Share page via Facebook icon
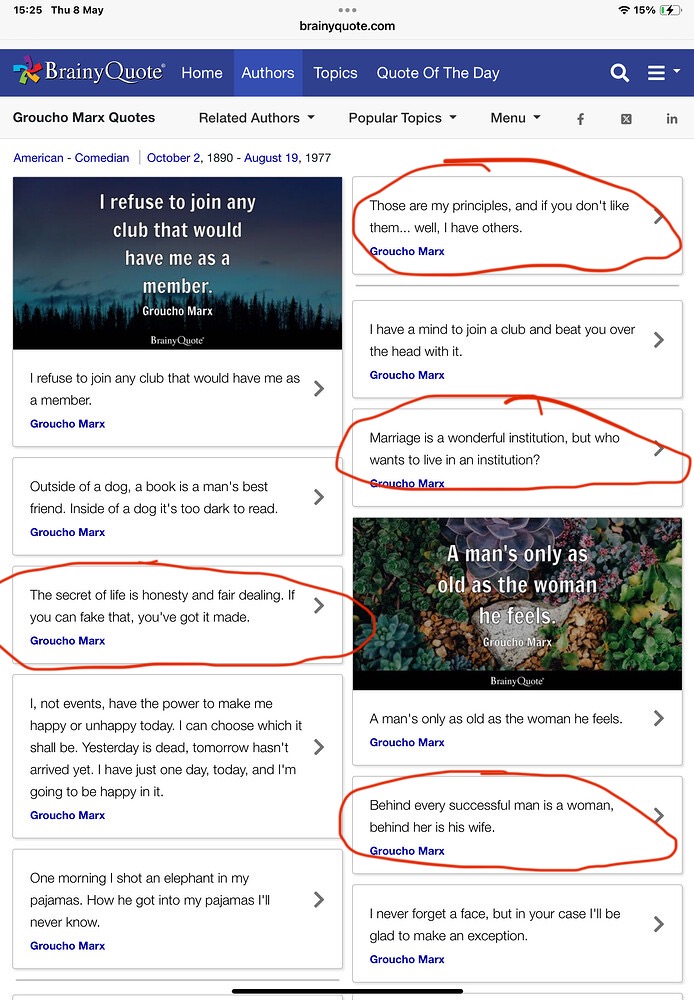This screenshot has height=1000, width=694. (x=580, y=119)
